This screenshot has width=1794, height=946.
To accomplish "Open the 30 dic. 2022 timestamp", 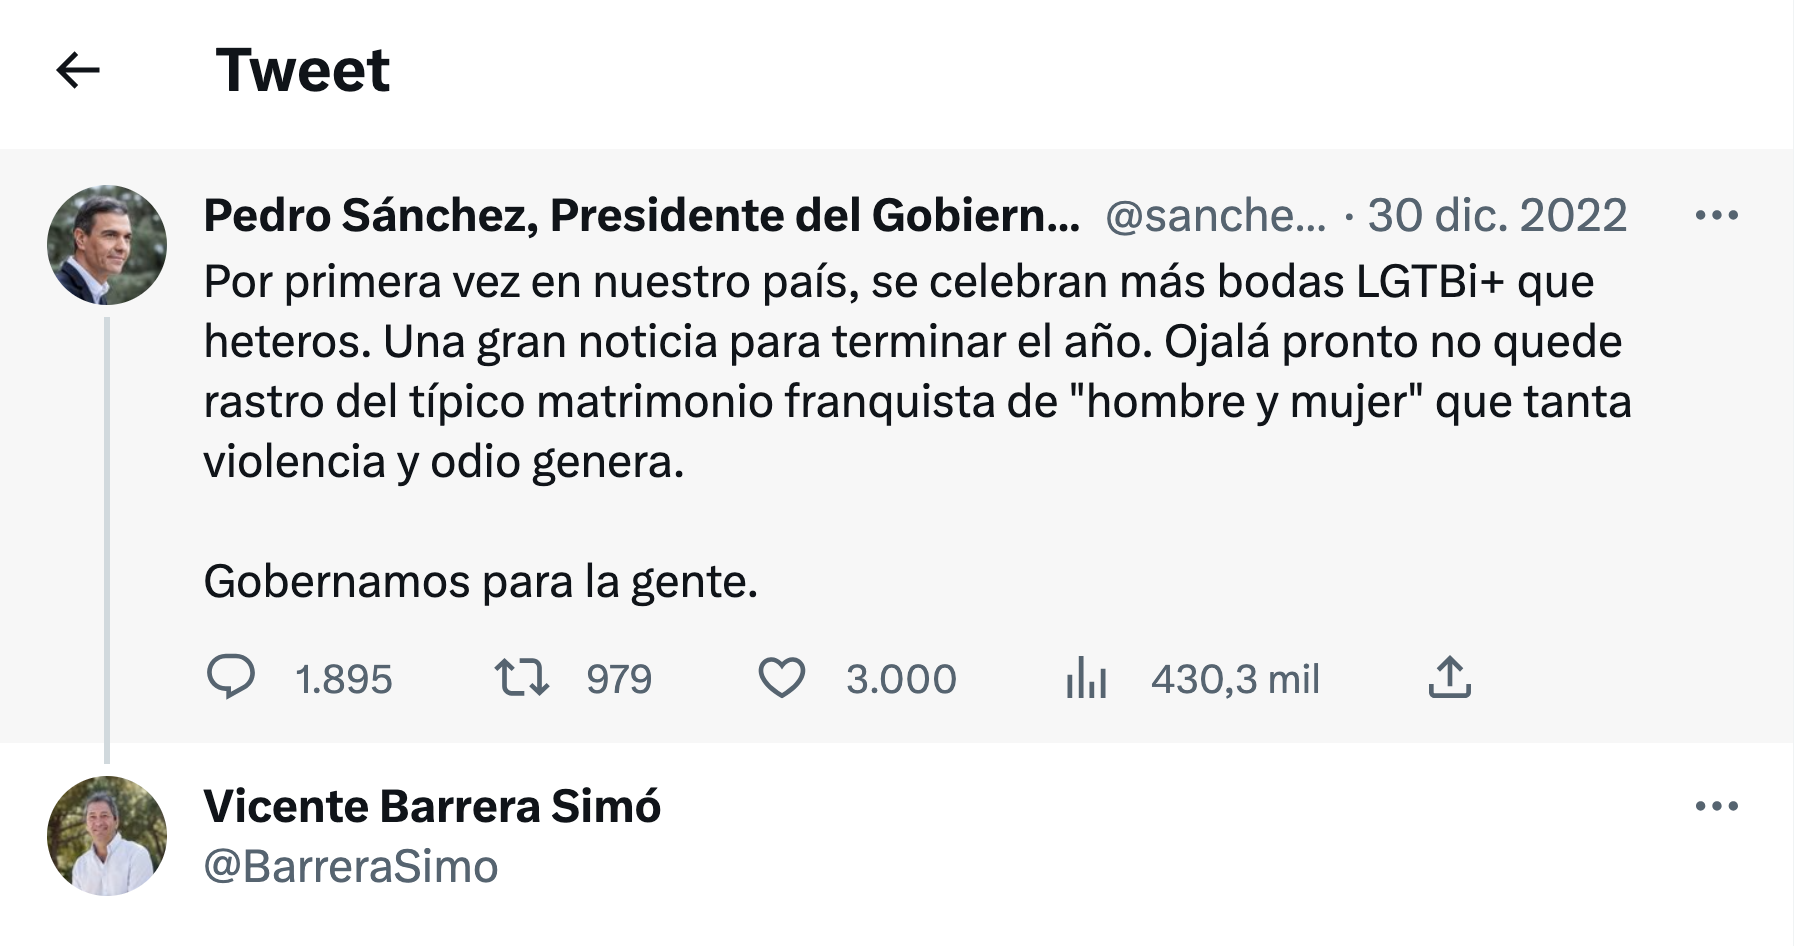I will point(1497,215).
